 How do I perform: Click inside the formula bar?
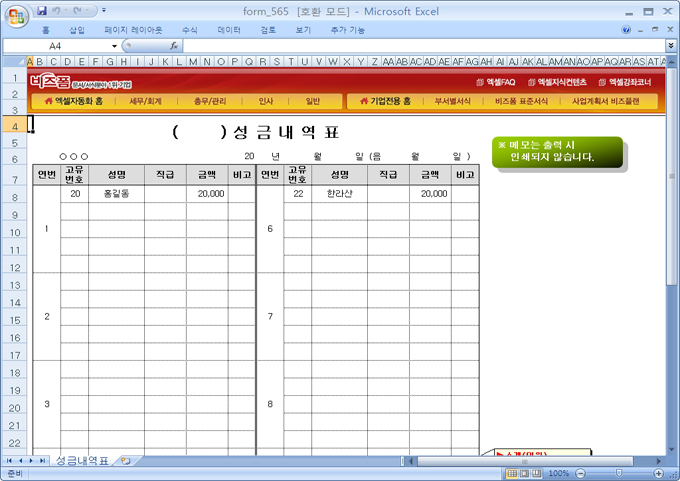pyautogui.click(x=424, y=46)
